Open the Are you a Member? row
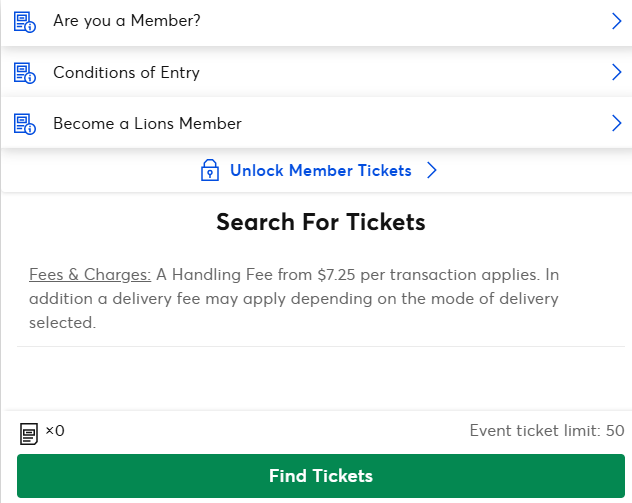The width and height of the screenshot is (632, 503). 127,20
